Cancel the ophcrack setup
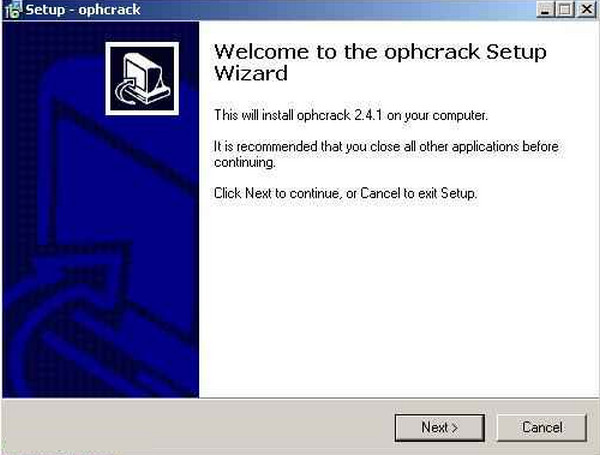Viewport: 600px width, 455px height. (x=542, y=427)
